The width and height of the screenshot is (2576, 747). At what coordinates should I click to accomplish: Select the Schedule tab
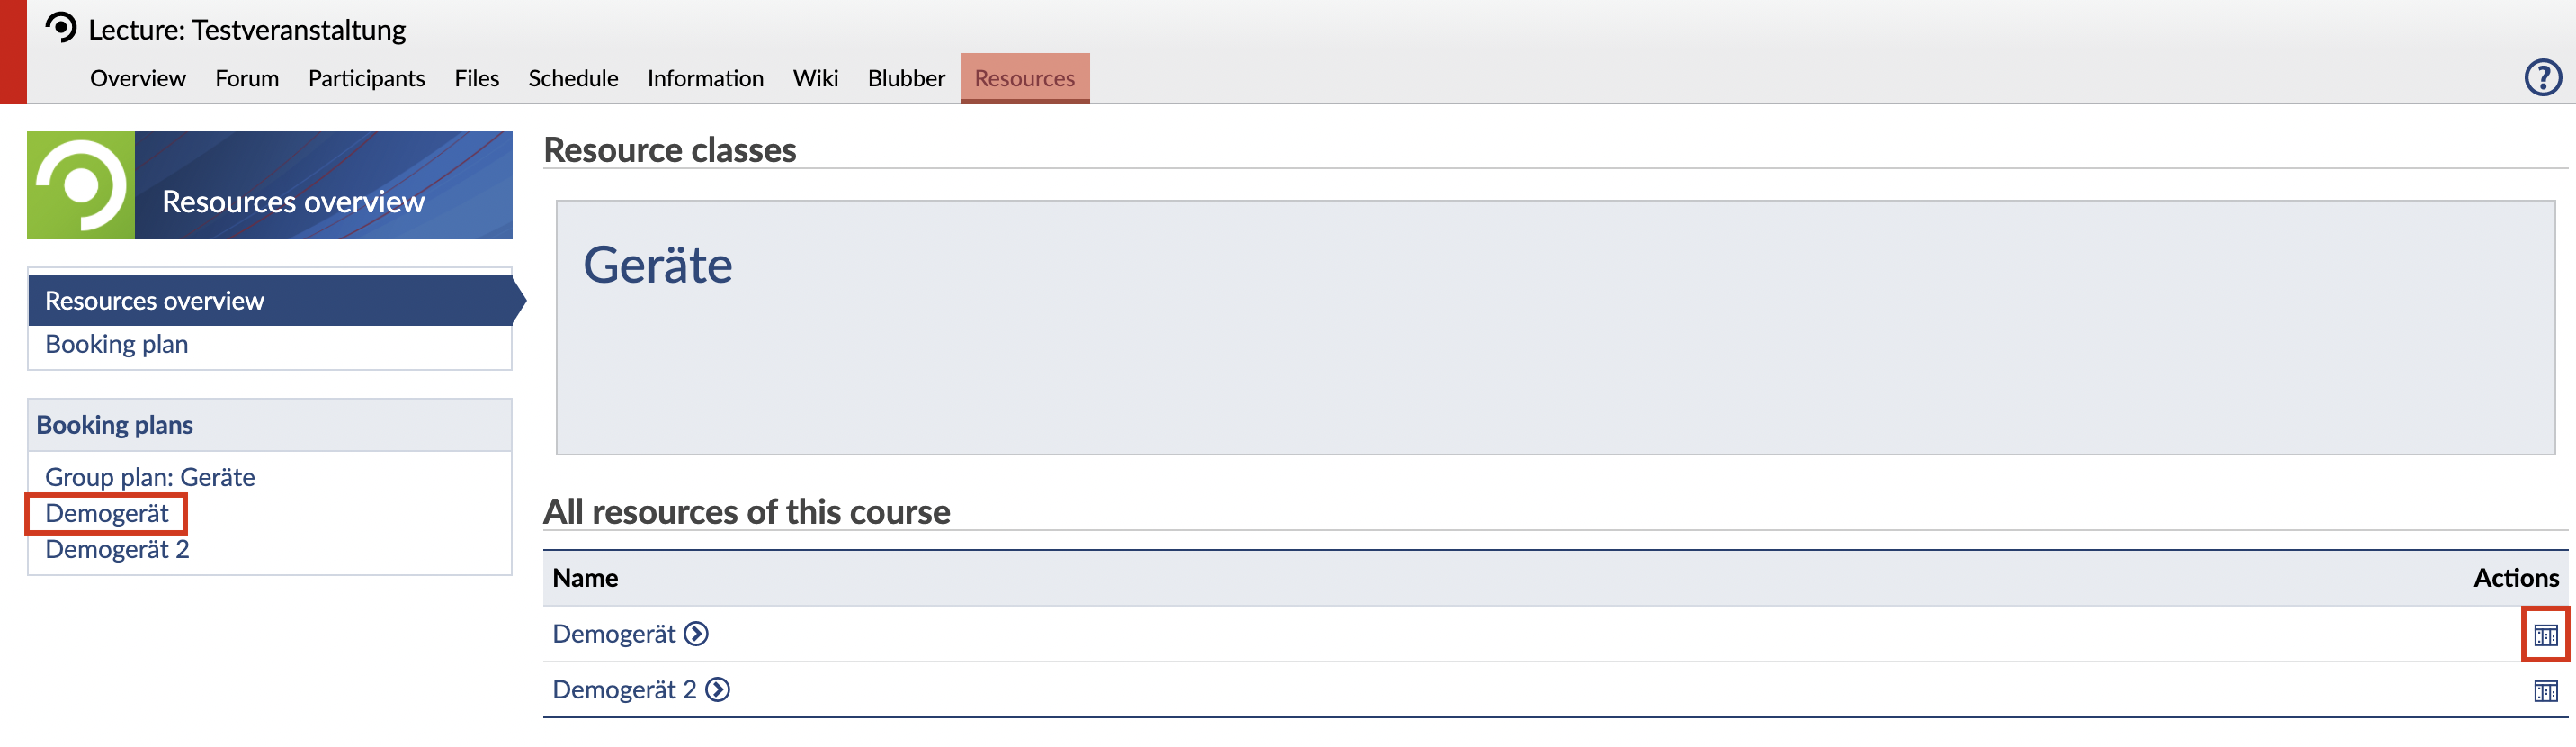[573, 78]
